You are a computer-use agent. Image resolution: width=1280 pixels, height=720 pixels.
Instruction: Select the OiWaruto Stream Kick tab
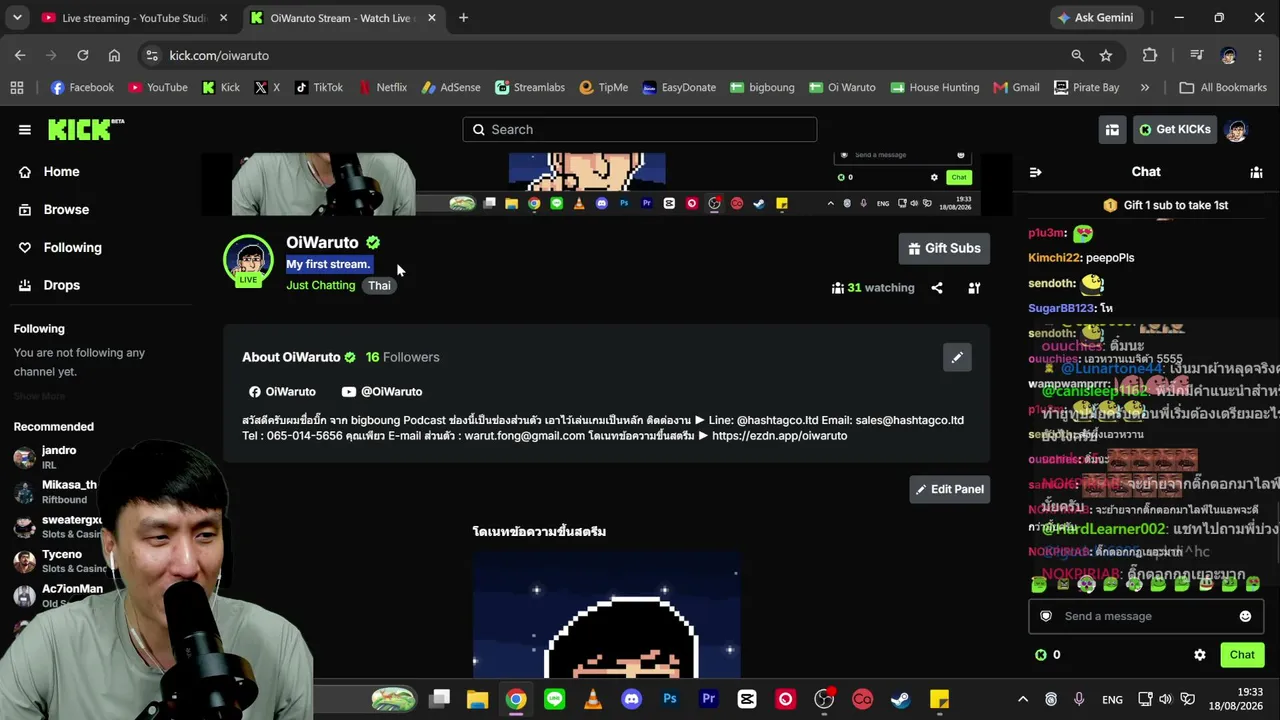point(342,18)
